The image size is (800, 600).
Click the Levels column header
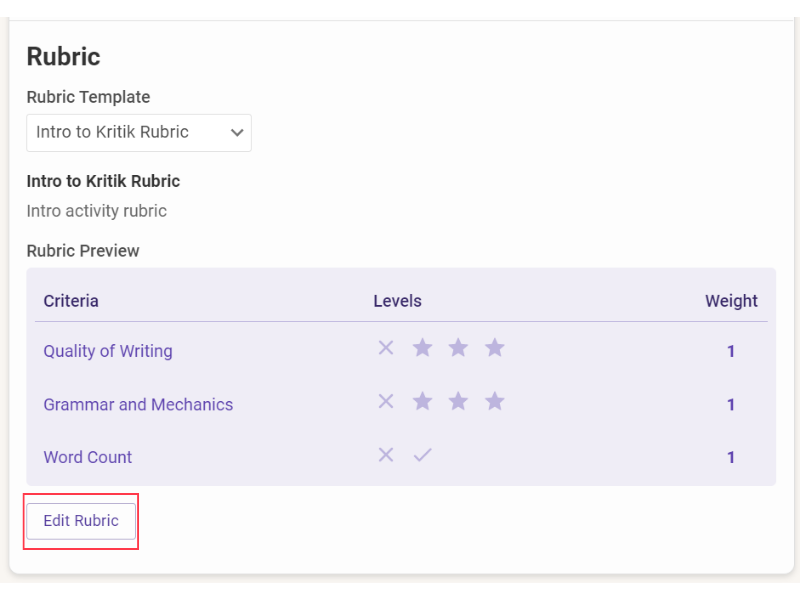point(397,301)
